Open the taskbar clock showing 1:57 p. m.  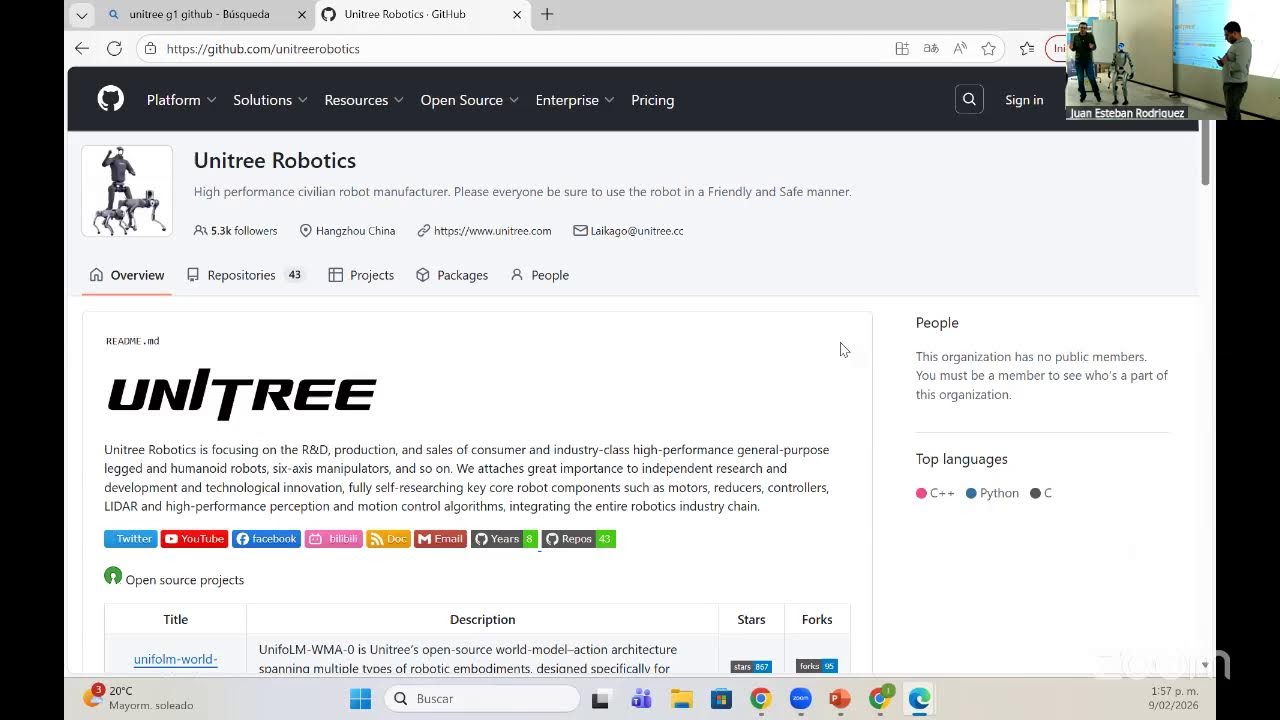(x=1174, y=698)
